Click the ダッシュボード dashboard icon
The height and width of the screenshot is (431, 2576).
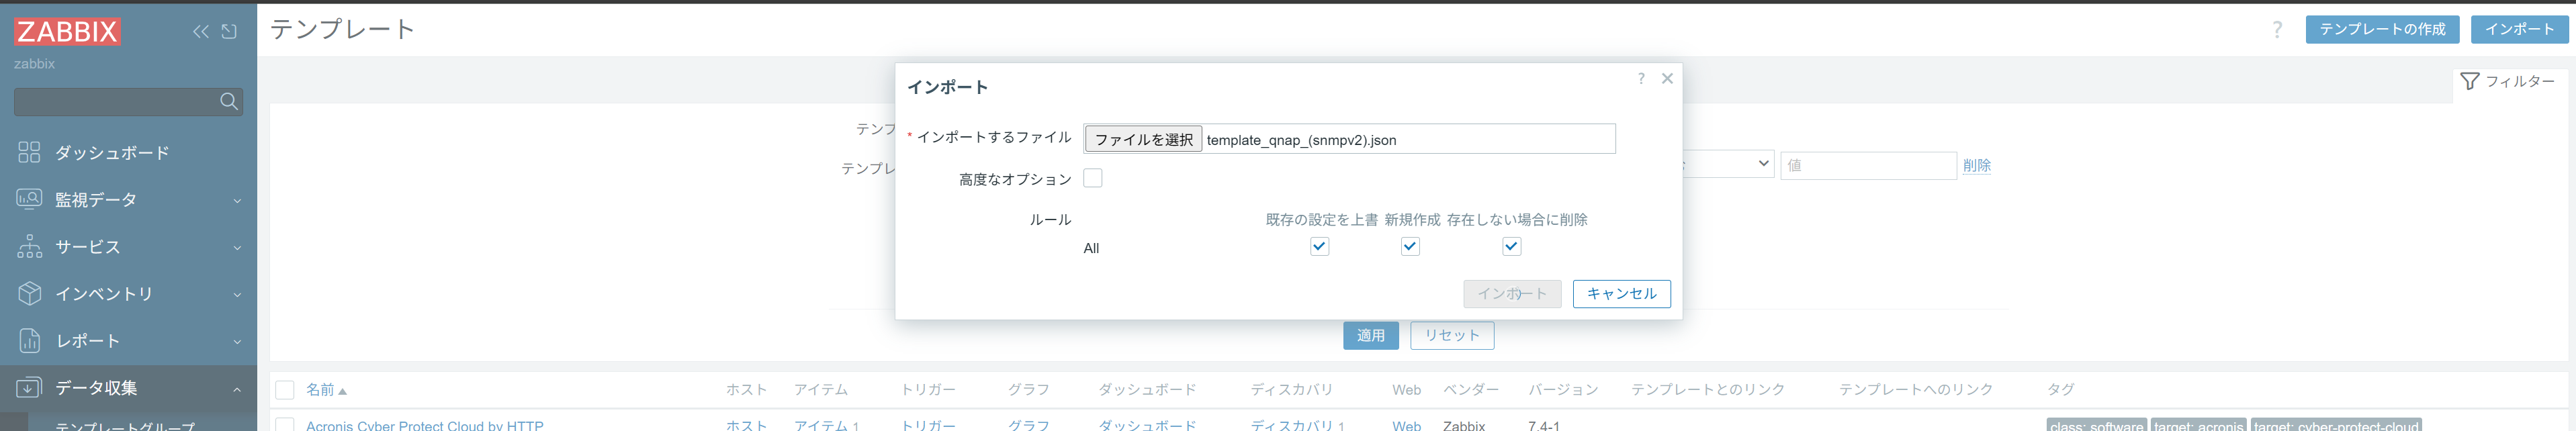click(29, 152)
